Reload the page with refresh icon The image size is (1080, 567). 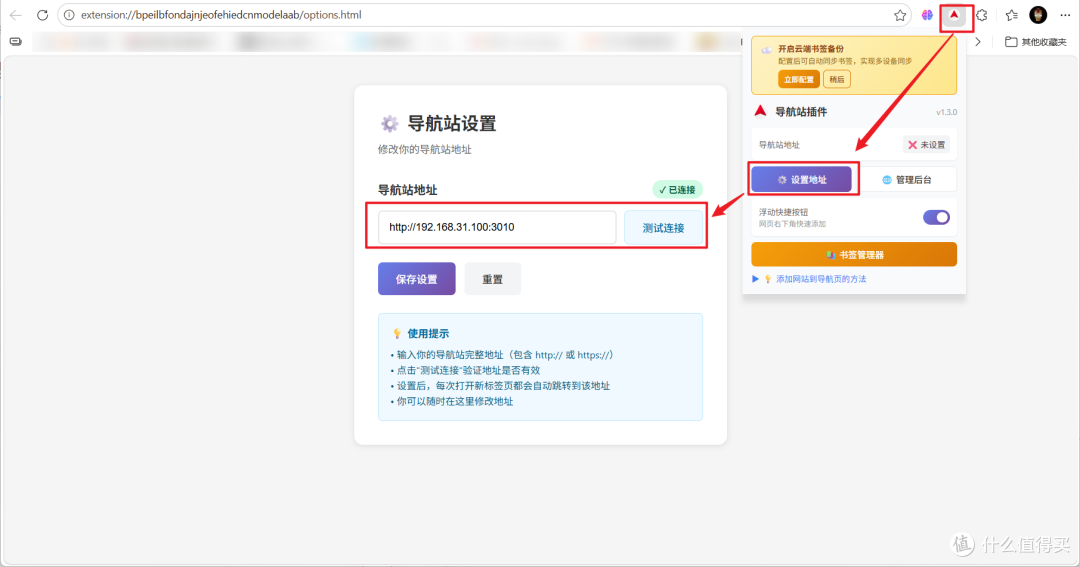[x=42, y=15]
